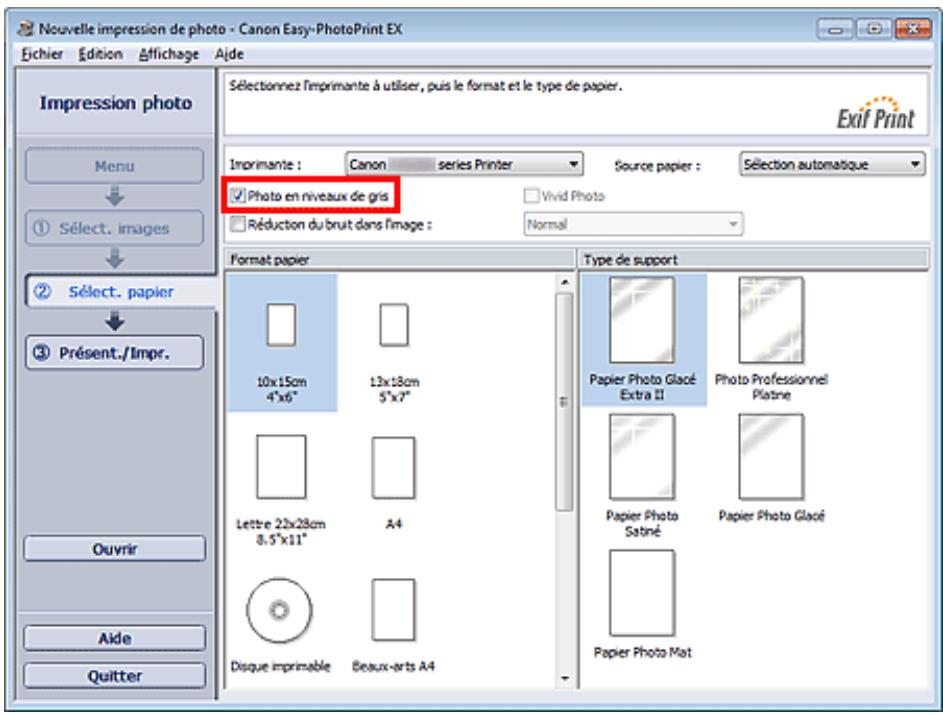Uncheck Photo en niveaux de gris
Screen dimensions: 943x715
[238, 195]
